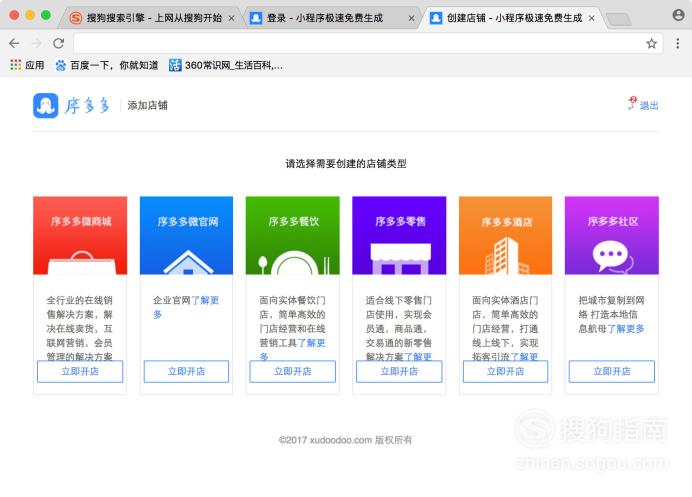
Task: Reload the page with refresh icon
Action: (x=59, y=43)
